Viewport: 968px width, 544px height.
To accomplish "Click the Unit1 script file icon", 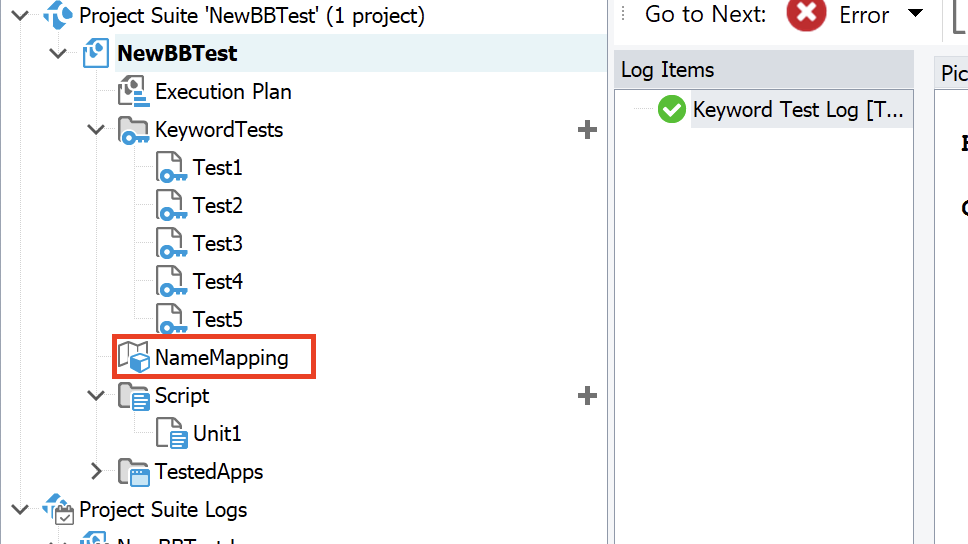I will (x=171, y=434).
